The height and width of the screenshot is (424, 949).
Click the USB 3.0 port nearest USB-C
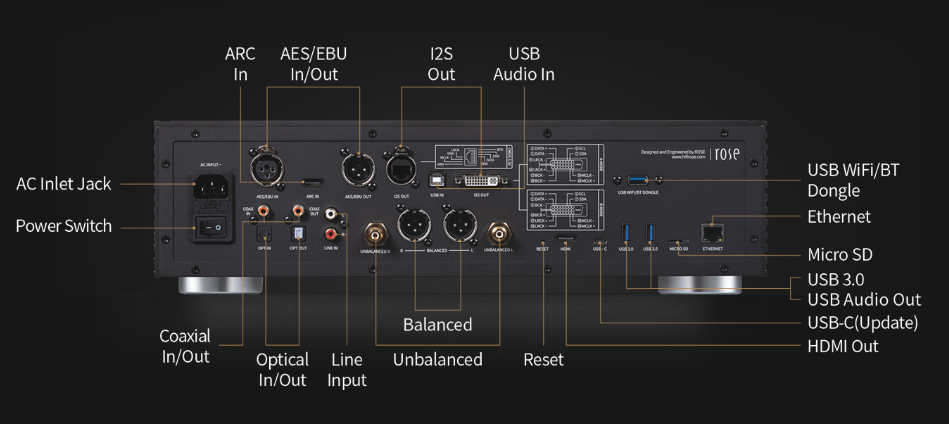pos(626,233)
